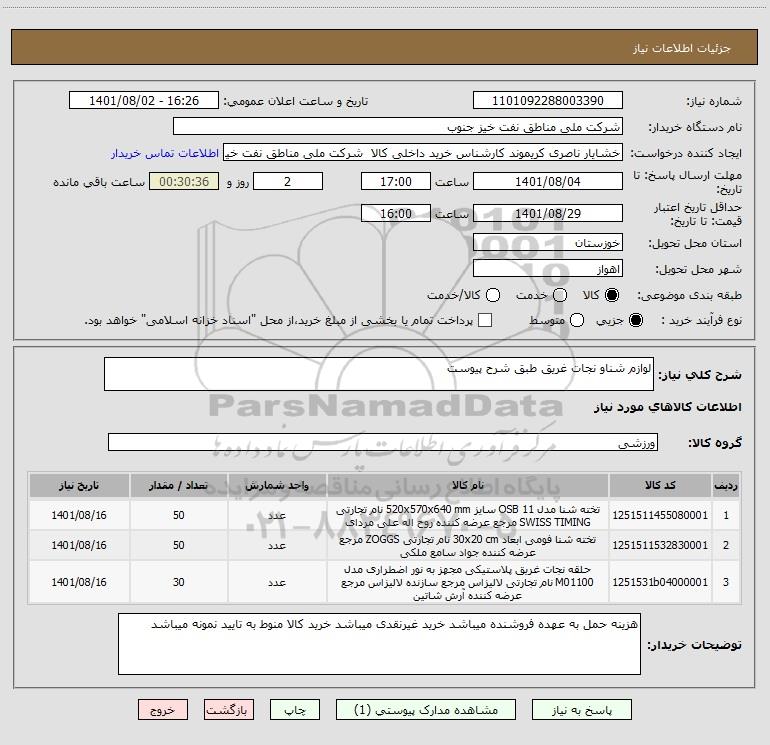The width and height of the screenshot is (770, 745).
Task: Click the days remaining field showing 2
Action: [288, 181]
